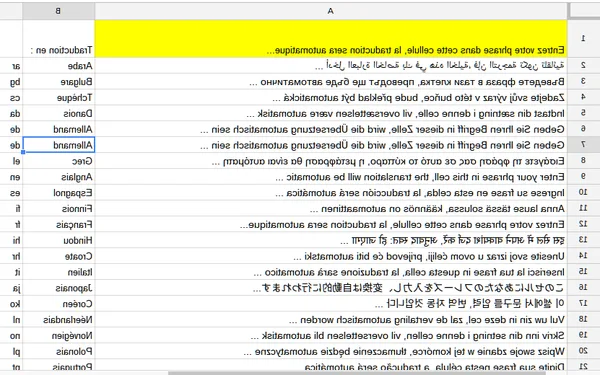Click 'Anna lause tässä solussa' text
Viewport: 600px width, 375px height.
point(504,209)
